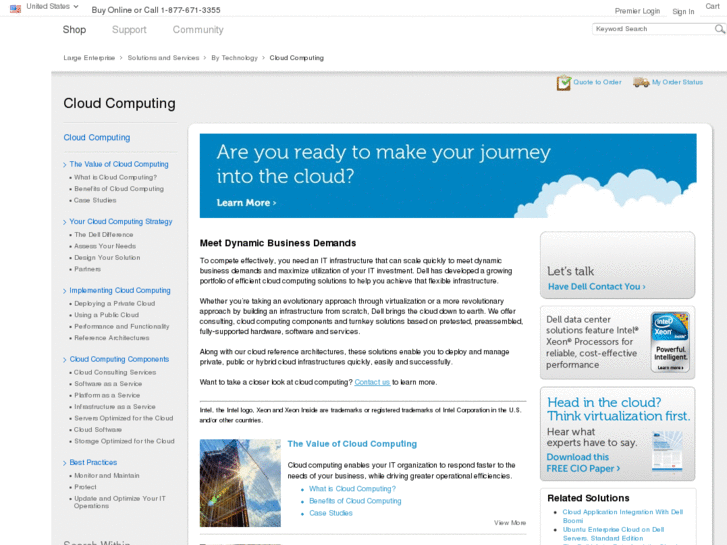Image resolution: width=727 pixels, height=545 pixels.
Task: Click the Intel Xeon badge image
Action: [x=670, y=342]
